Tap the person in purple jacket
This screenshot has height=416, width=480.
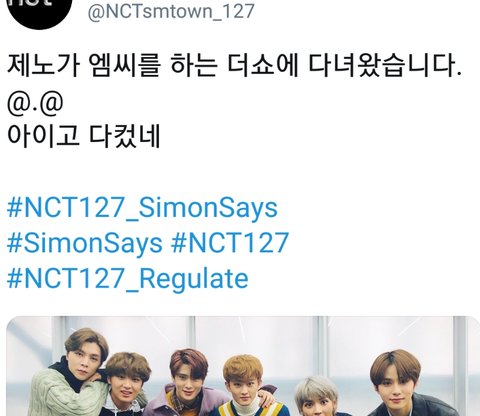tap(187, 383)
